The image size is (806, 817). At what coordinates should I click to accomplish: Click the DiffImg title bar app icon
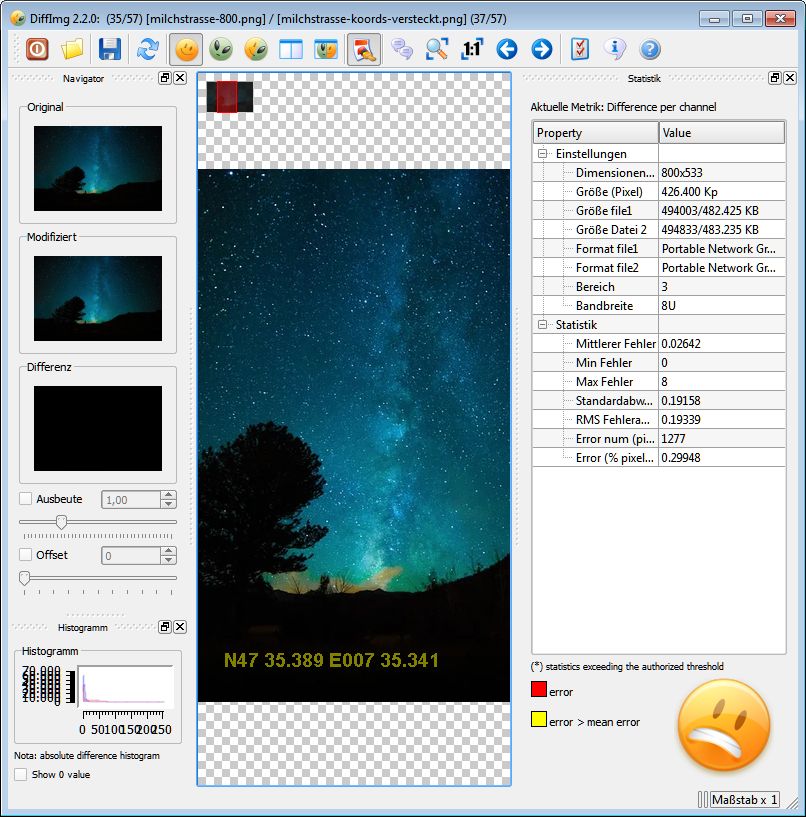[18, 19]
